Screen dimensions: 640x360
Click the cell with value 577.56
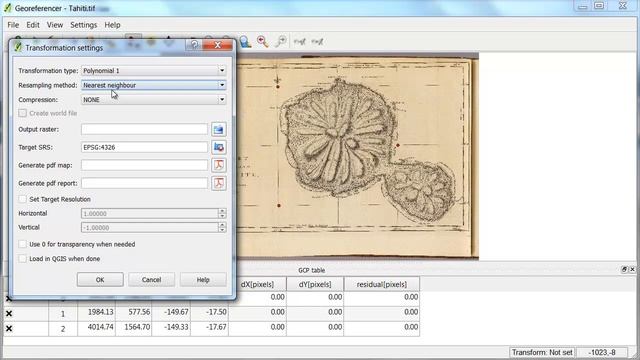(134, 312)
